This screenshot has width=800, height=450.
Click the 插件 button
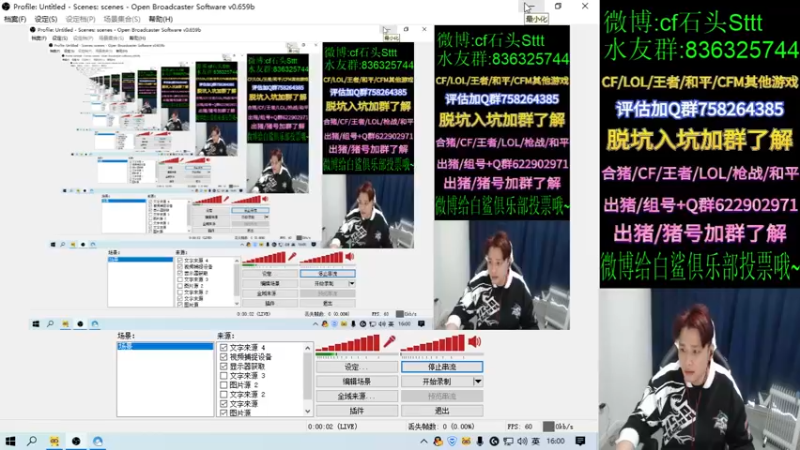[x=357, y=411]
